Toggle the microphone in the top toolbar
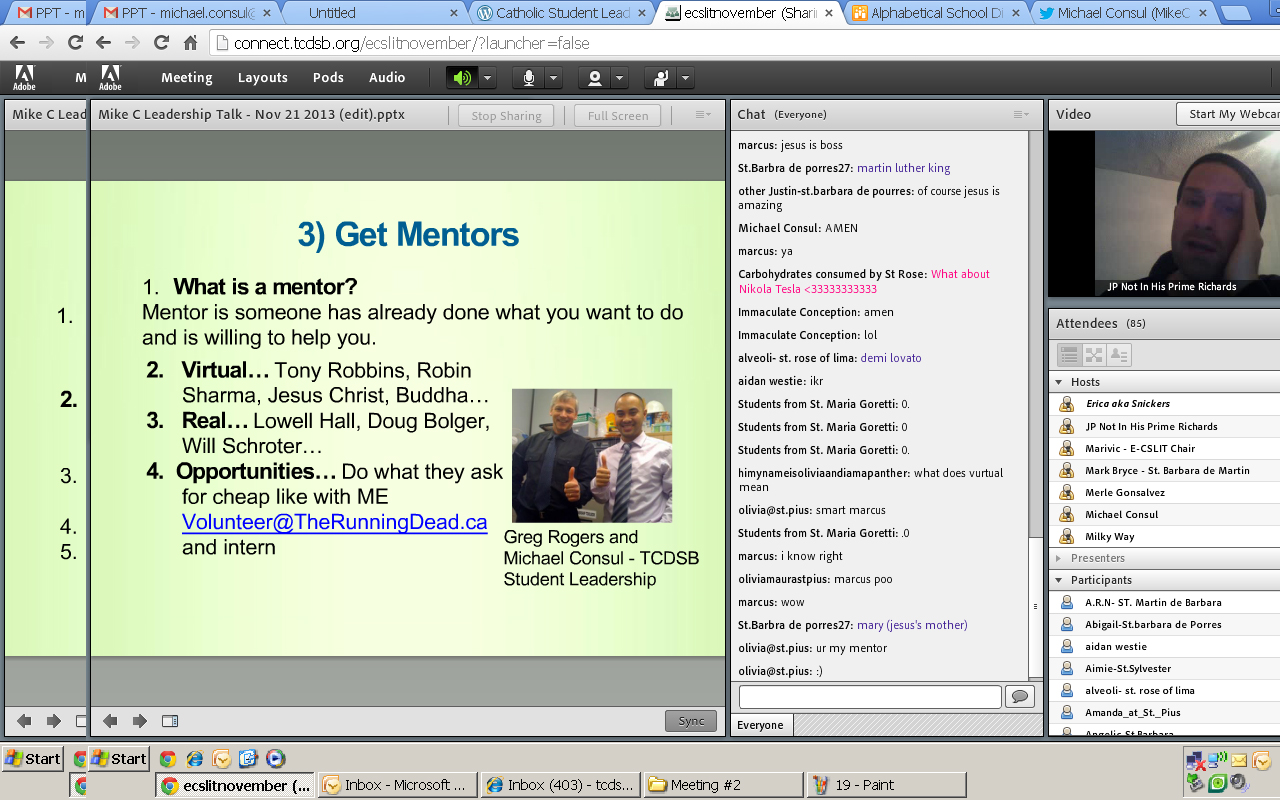The image size is (1280, 800). pos(528,78)
